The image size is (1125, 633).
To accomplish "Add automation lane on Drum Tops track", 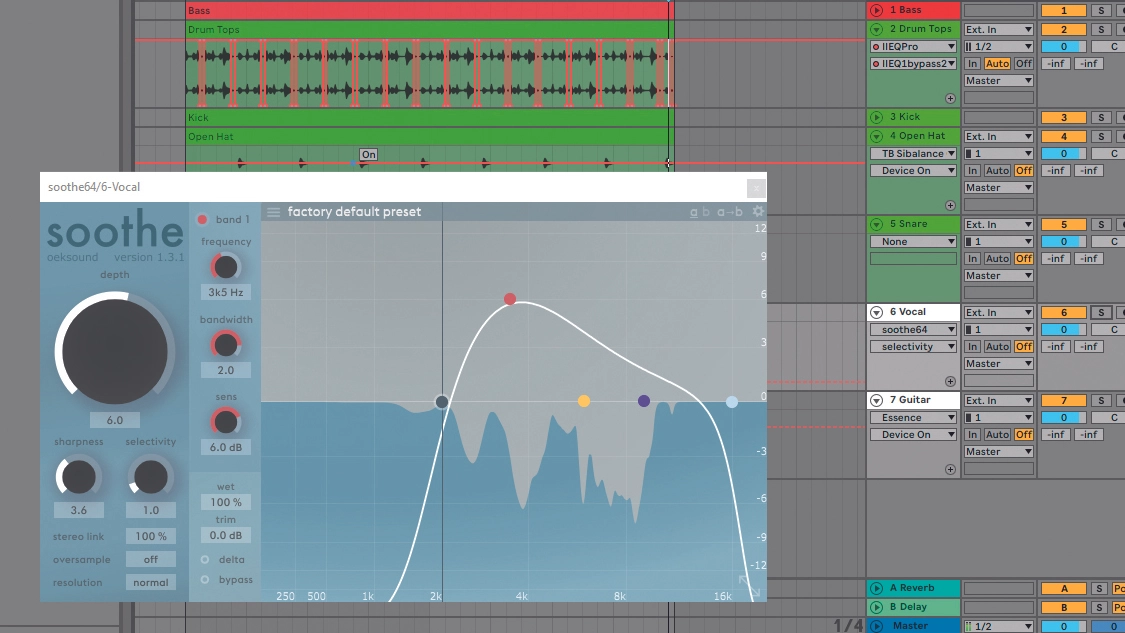I will [950, 98].
